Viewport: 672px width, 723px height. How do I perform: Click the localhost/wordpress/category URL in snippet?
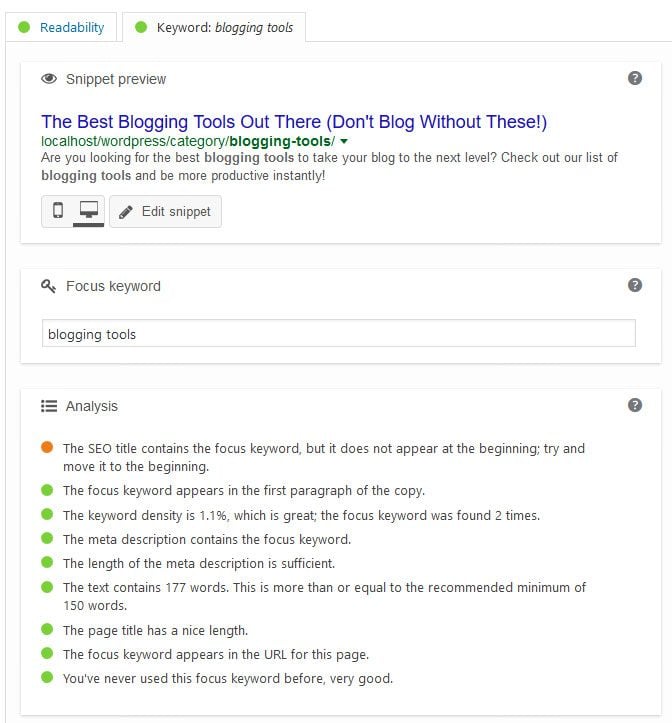[188, 141]
